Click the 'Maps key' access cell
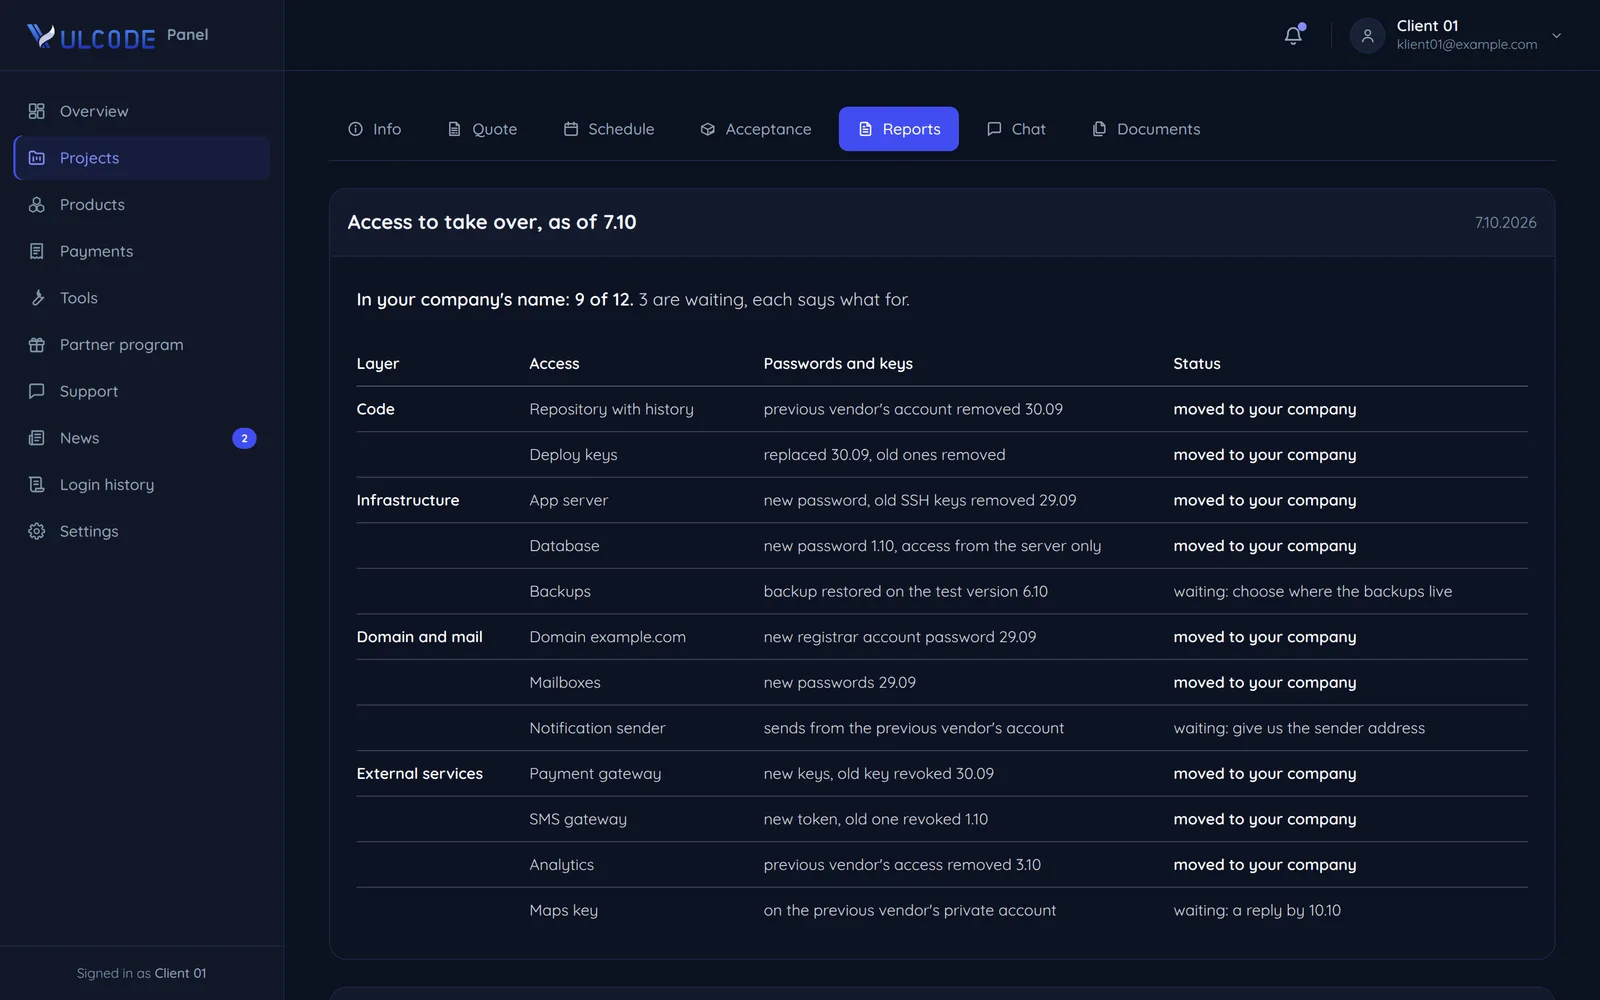The image size is (1600, 1000). (x=563, y=911)
